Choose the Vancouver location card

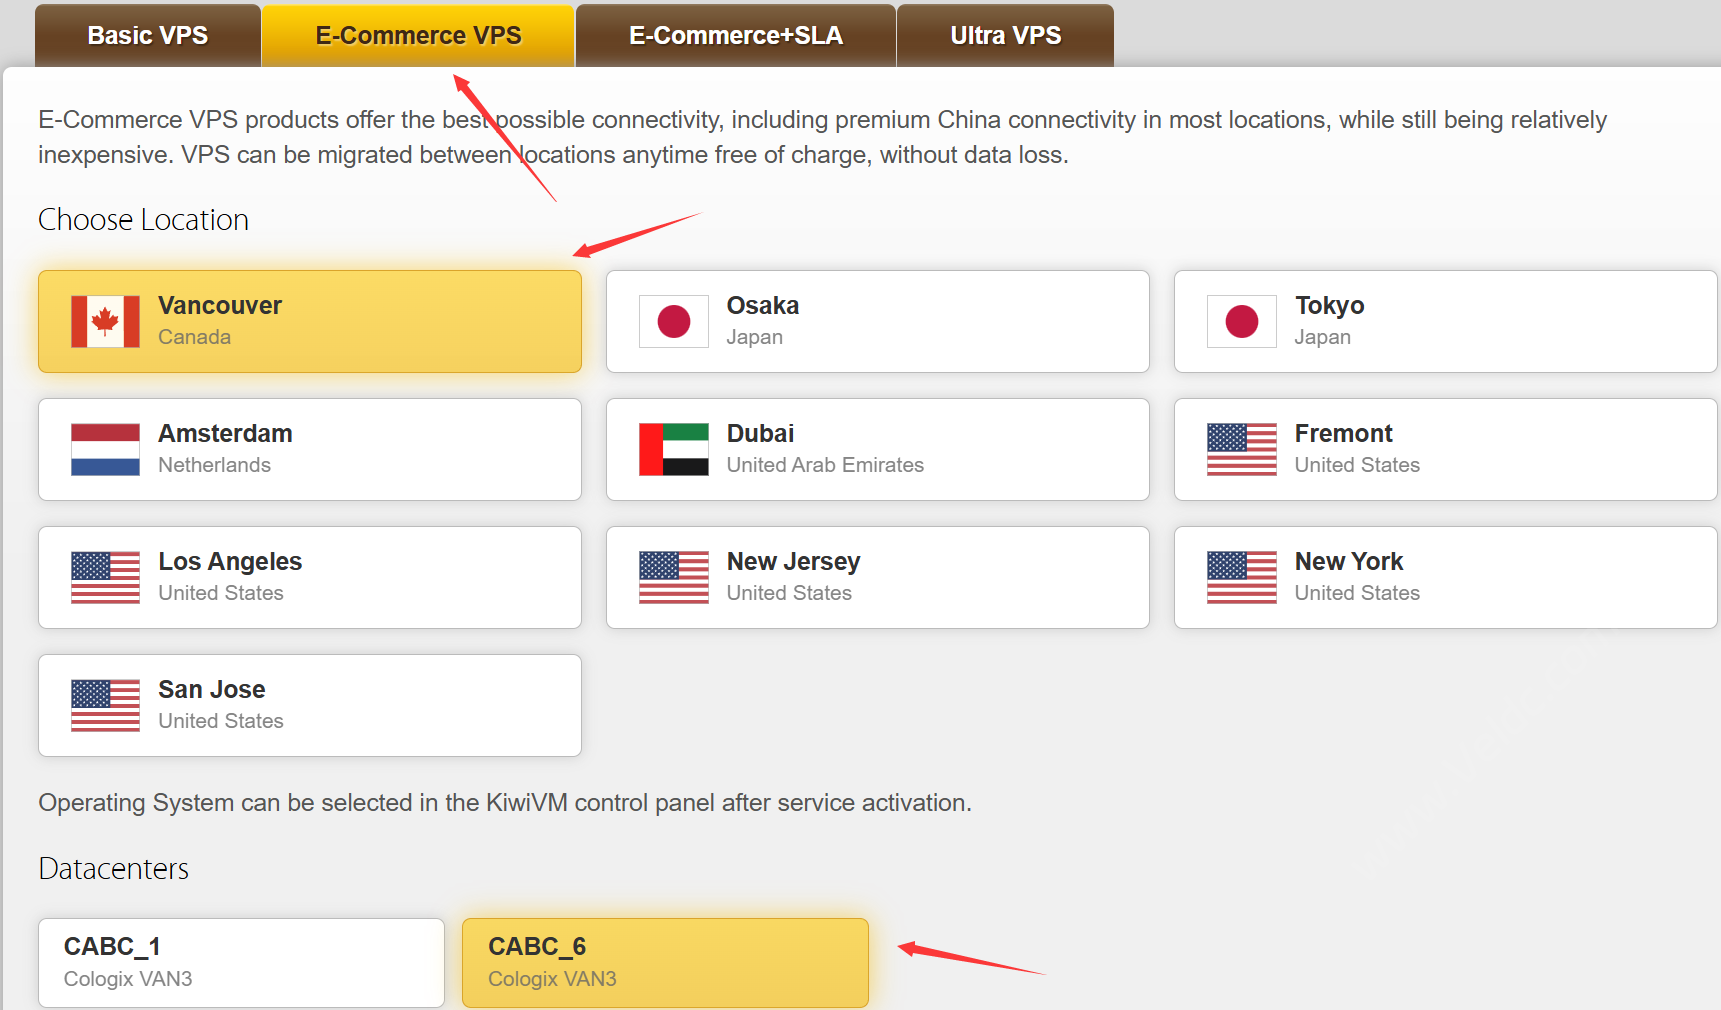(x=310, y=321)
